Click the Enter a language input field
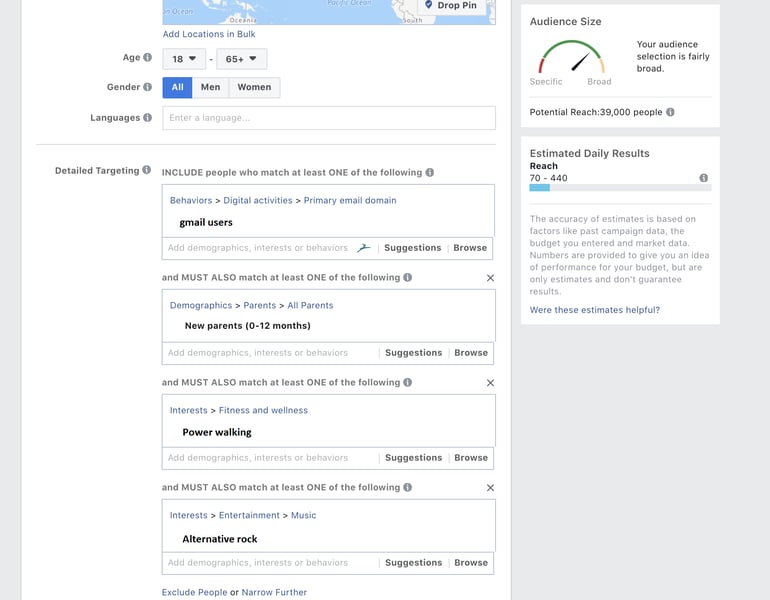 329,118
